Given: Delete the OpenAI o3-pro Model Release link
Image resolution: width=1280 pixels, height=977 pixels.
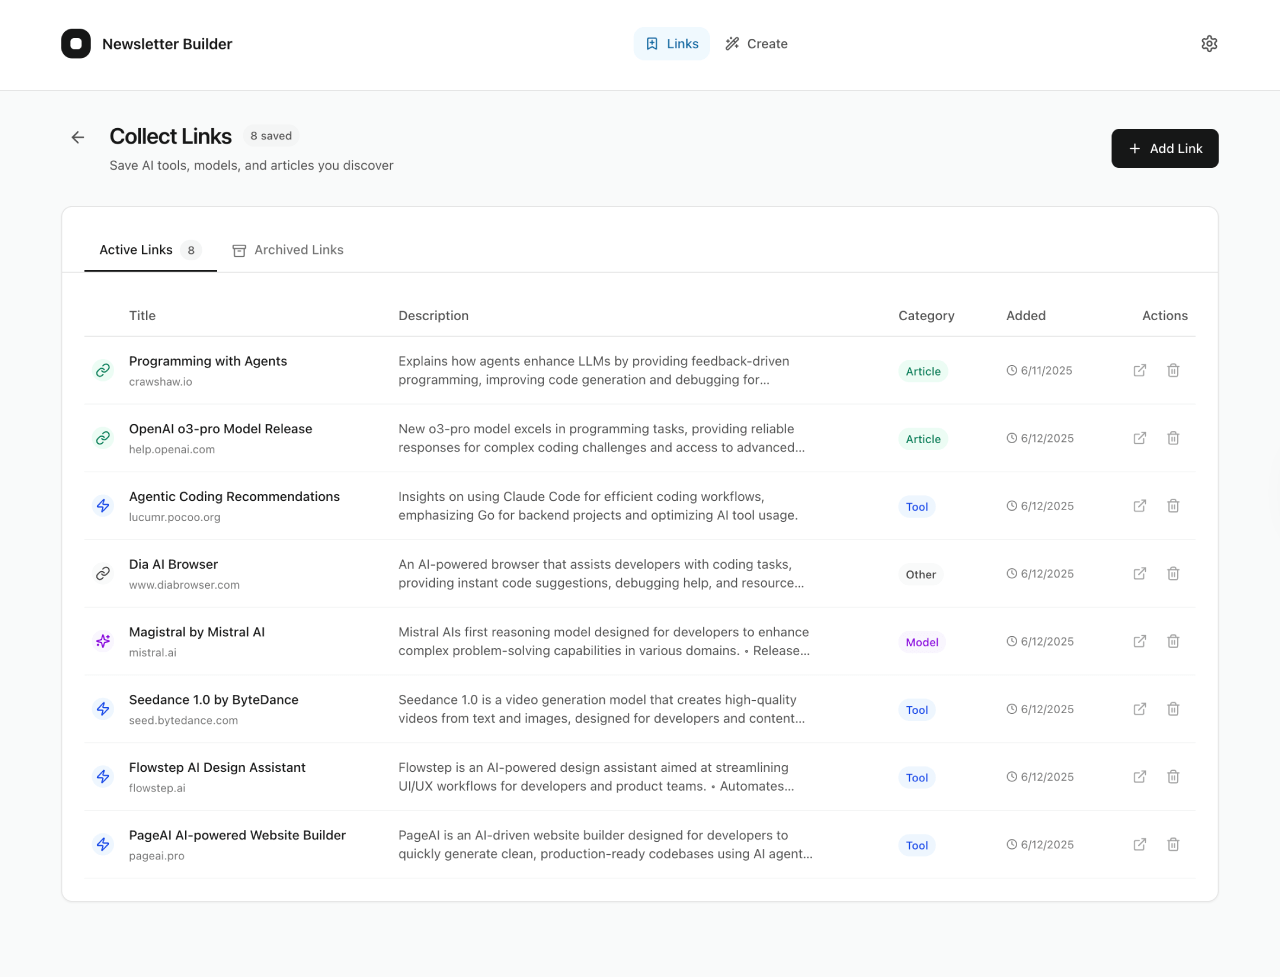Looking at the screenshot, I should (1173, 438).
